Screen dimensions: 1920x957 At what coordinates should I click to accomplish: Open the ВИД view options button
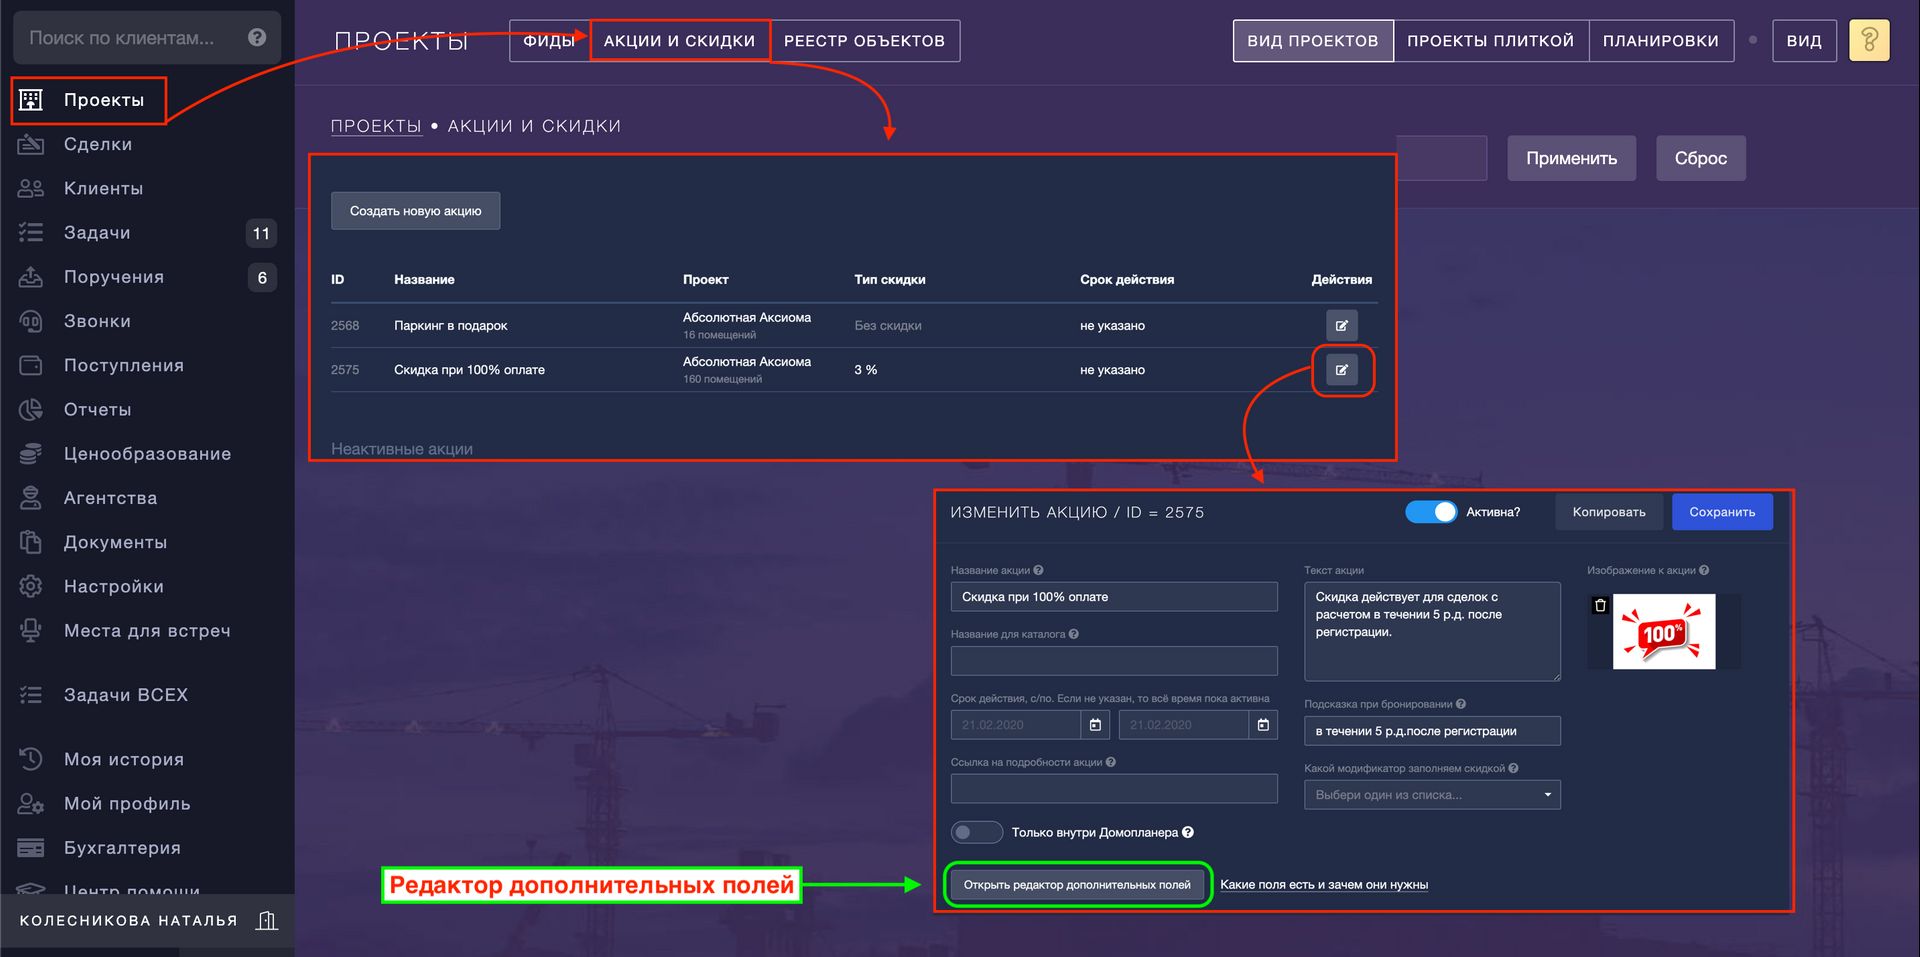click(x=1803, y=41)
